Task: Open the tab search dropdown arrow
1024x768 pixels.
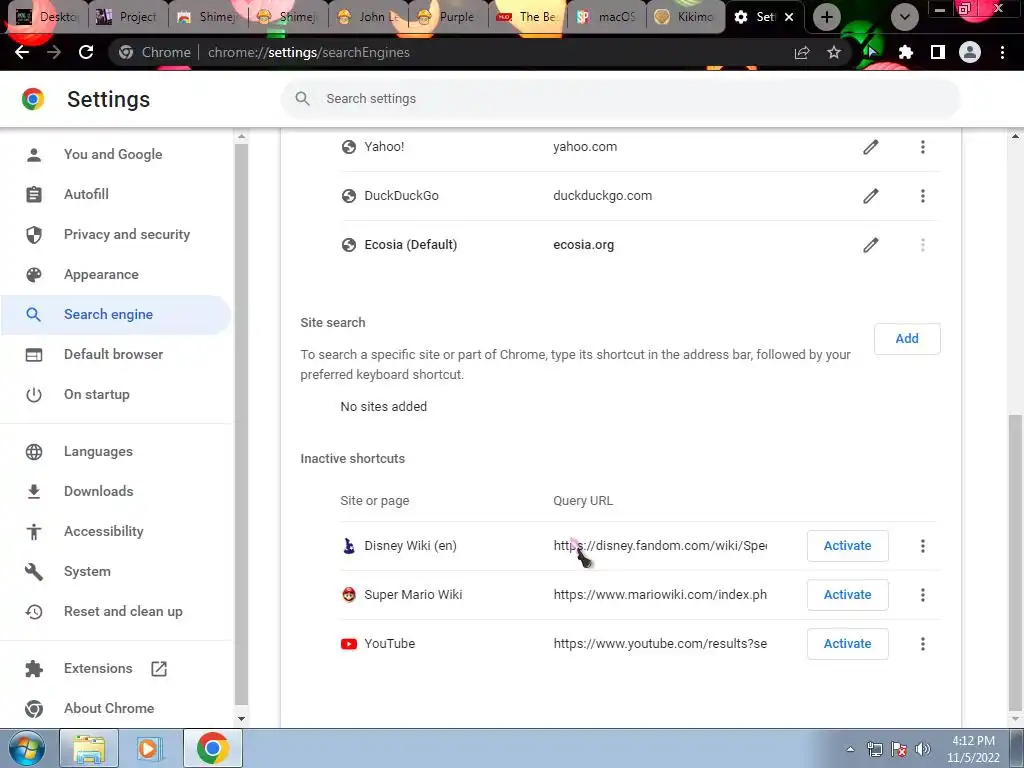Action: (x=904, y=17)
